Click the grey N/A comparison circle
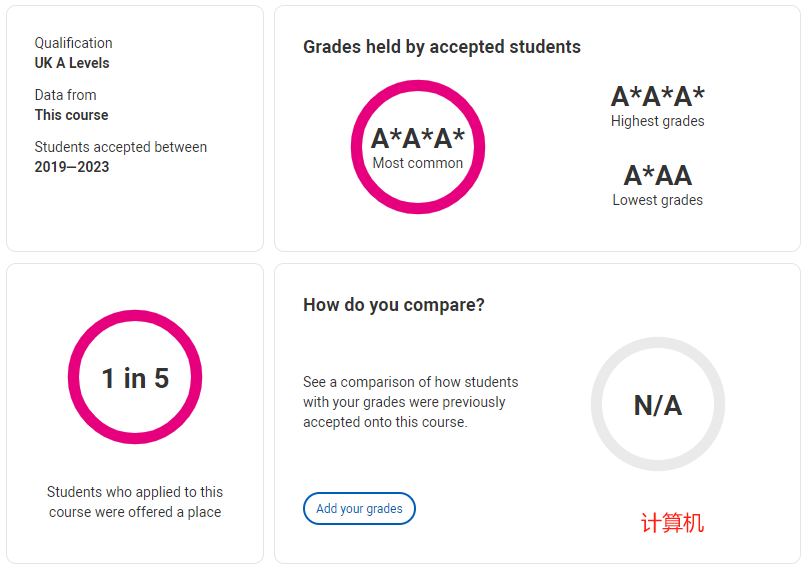 [x=658, y=404]
